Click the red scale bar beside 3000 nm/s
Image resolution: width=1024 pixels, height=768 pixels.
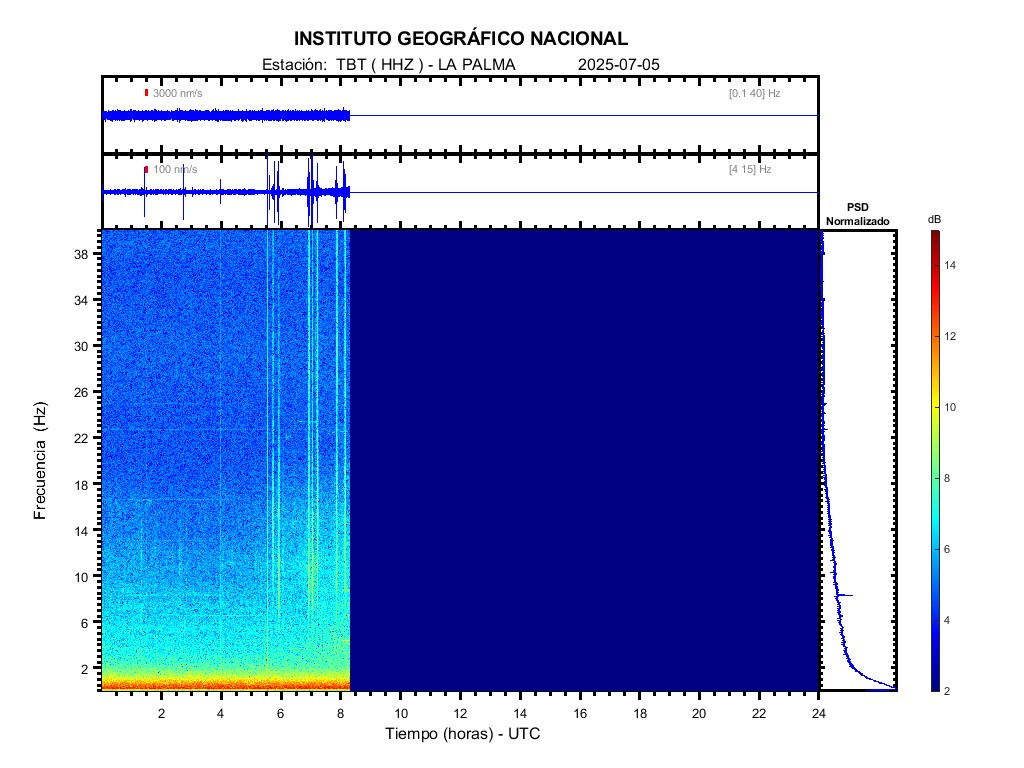pyautogui.click(x=146, y=93)
